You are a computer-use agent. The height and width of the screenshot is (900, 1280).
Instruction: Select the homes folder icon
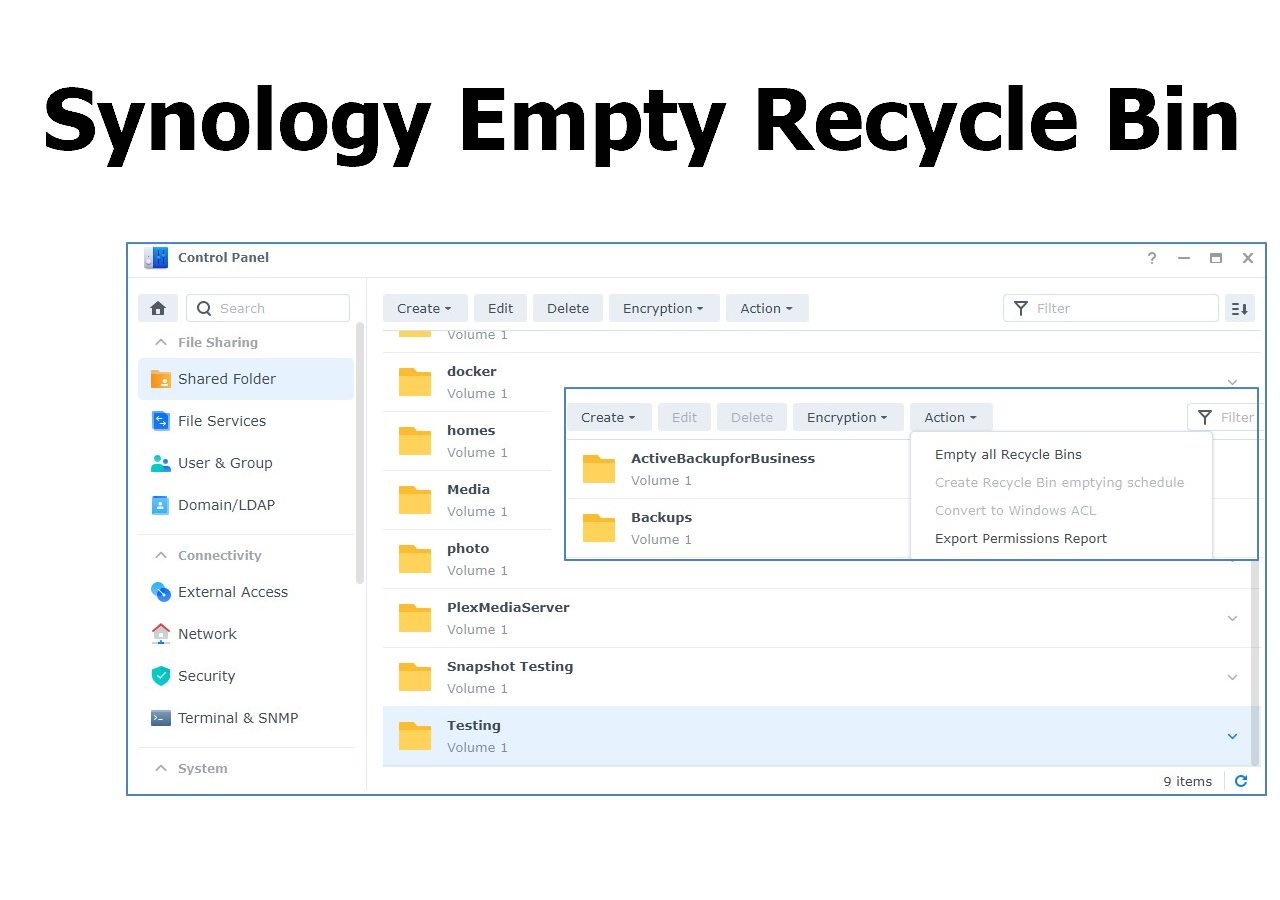415,441
